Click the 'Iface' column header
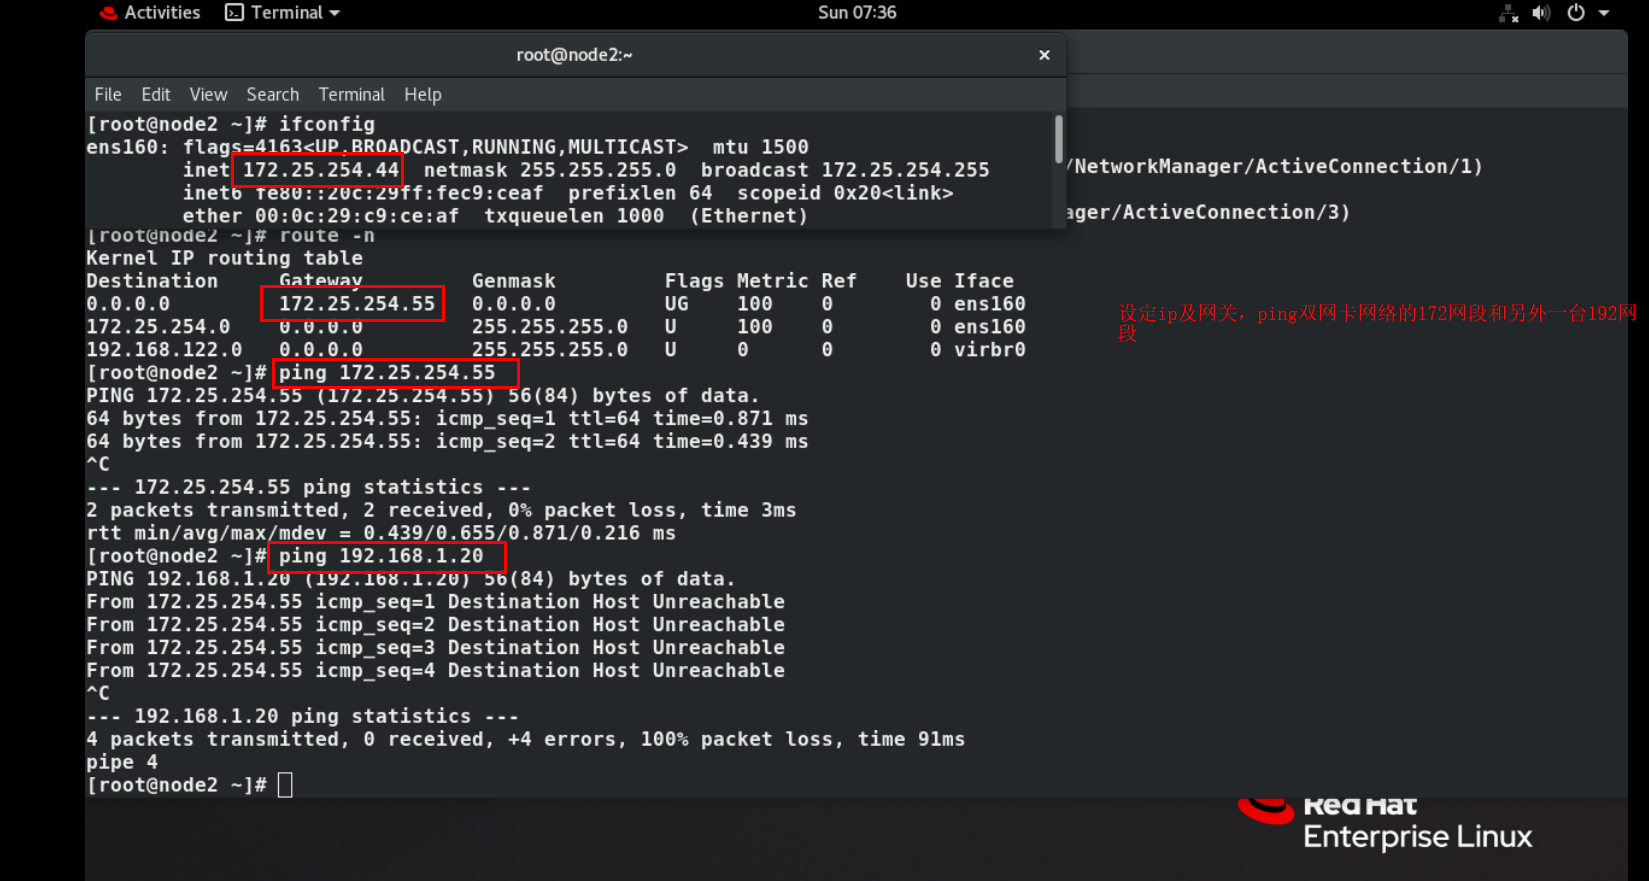The width and height of the screenshot is (1649, 881). click(x=984, y=281)
